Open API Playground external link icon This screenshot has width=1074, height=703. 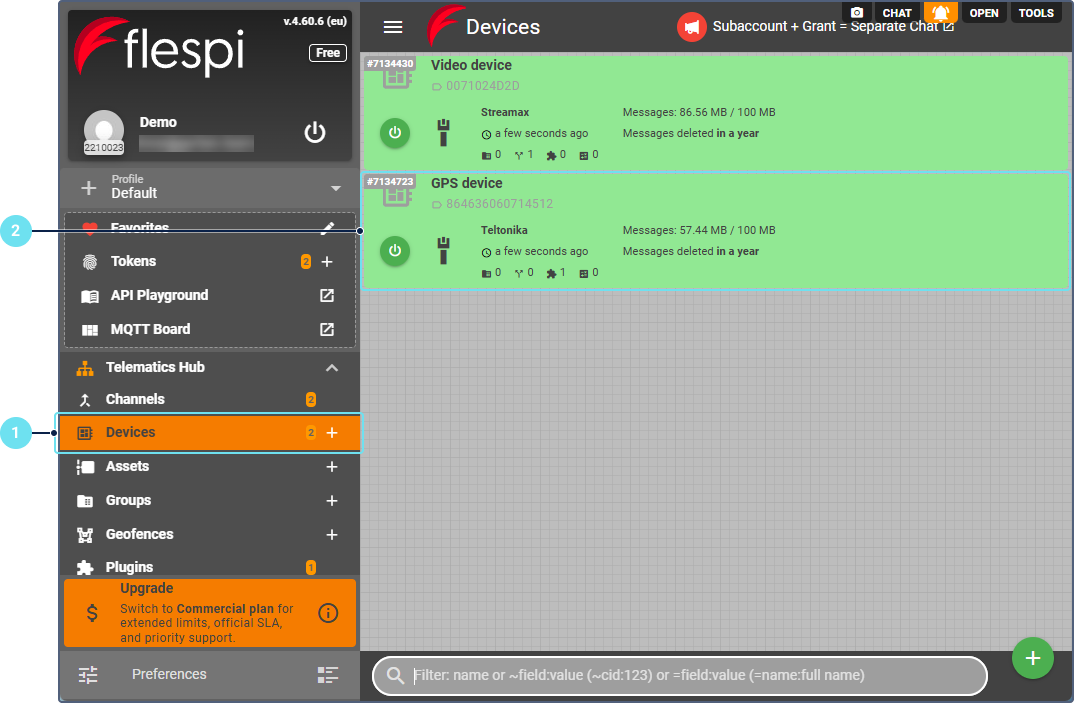(327, 296)
